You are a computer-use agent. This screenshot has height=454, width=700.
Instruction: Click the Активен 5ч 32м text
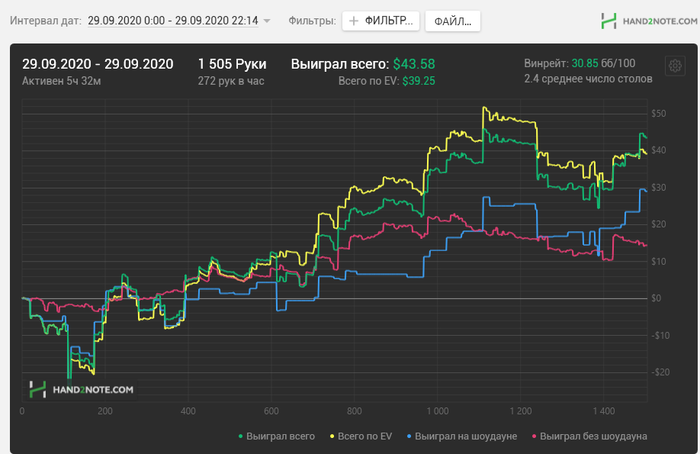tap(62, 81)
